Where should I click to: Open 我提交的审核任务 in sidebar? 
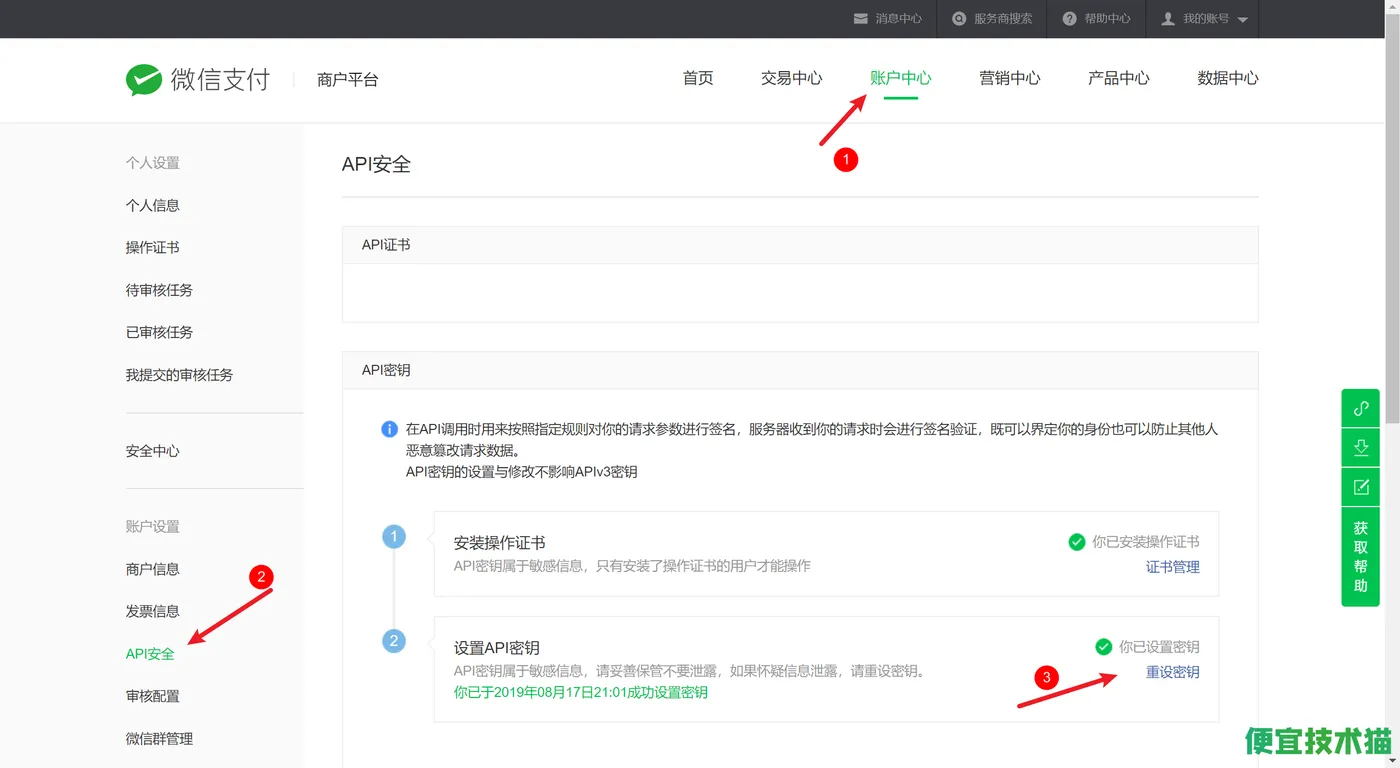point(179,375)
